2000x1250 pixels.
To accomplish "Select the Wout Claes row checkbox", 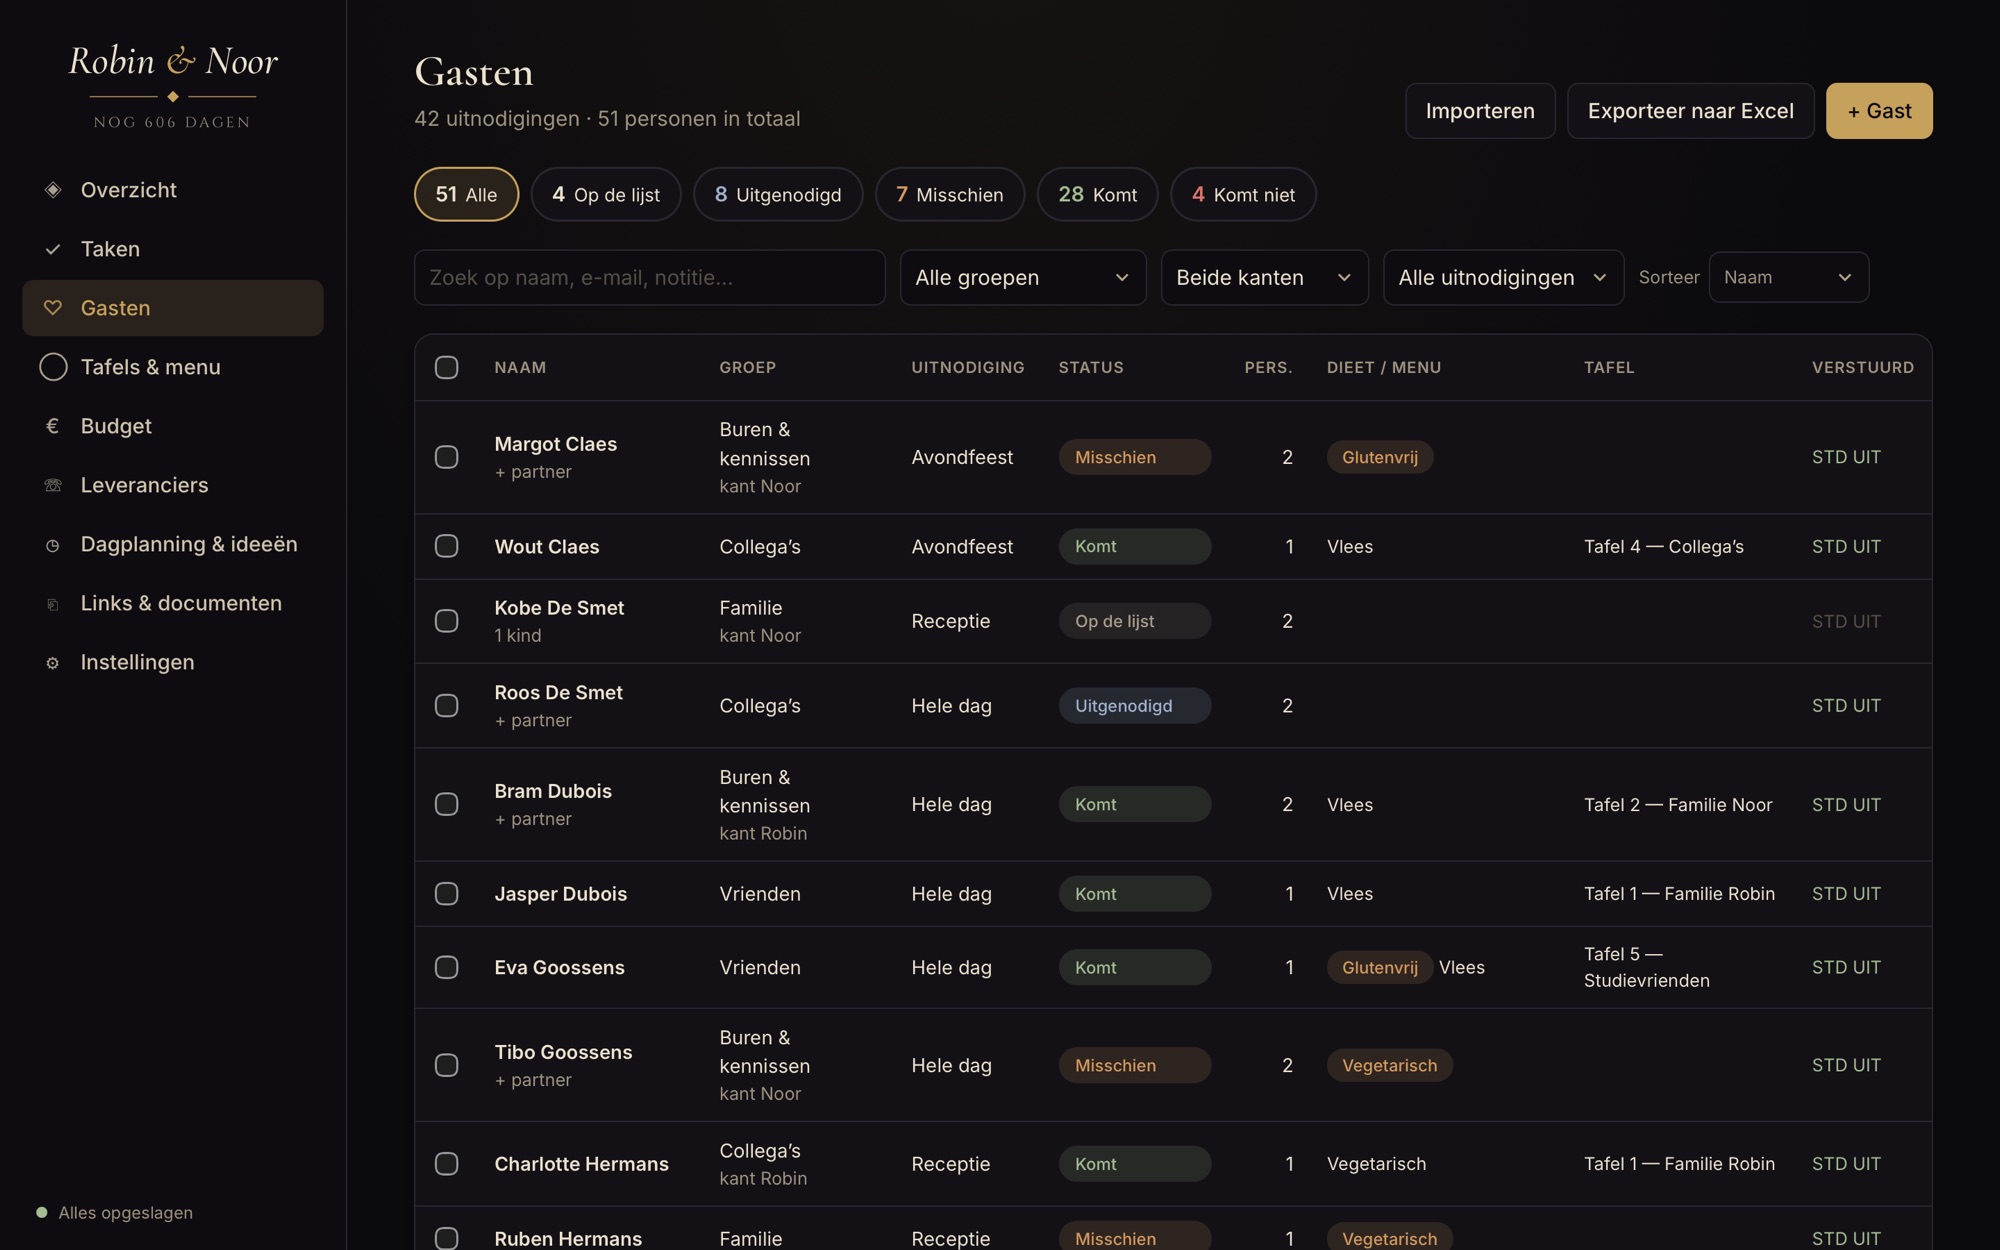I will click(x=447, y=546).
